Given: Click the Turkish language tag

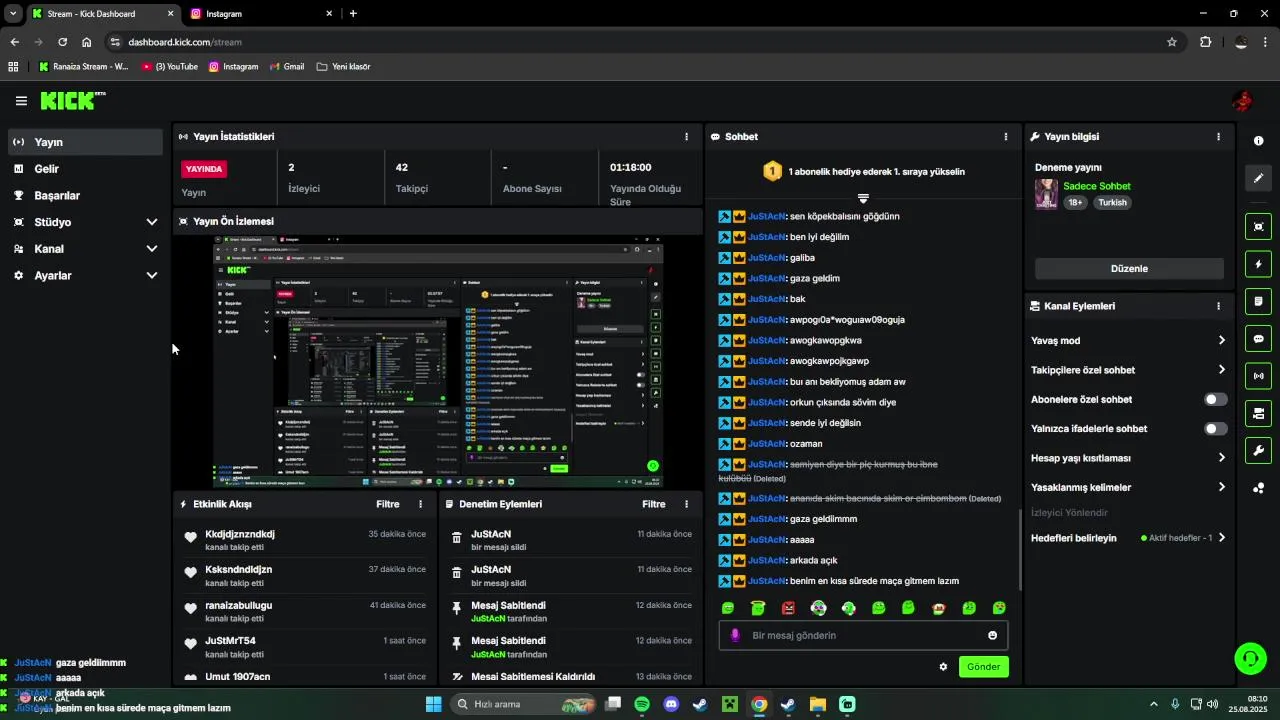Looking at the screenshot, I should [1112, 202].
